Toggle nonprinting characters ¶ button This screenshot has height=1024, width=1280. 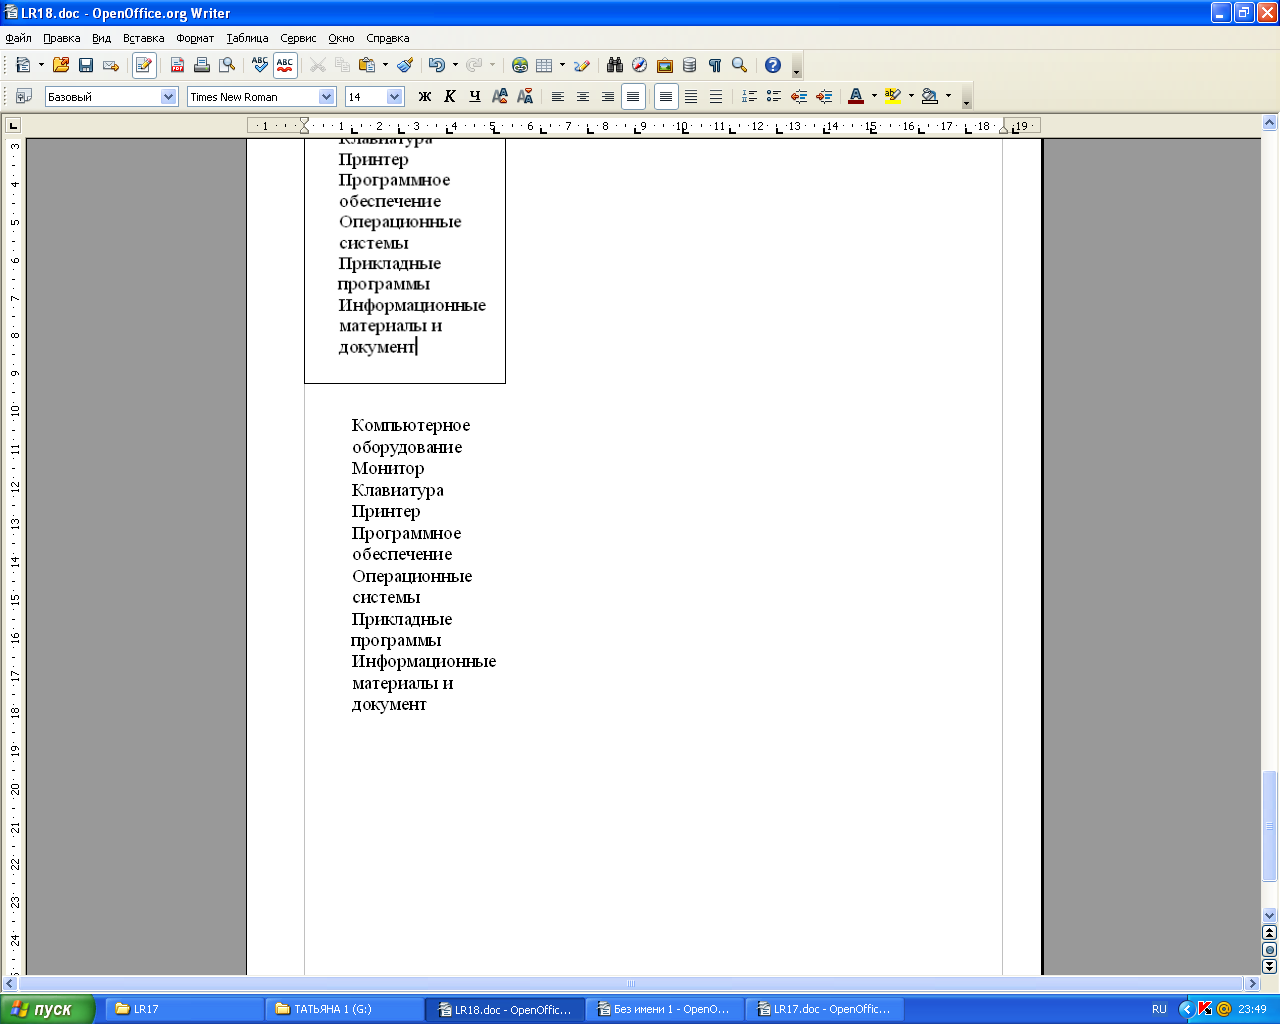(715, 65)
